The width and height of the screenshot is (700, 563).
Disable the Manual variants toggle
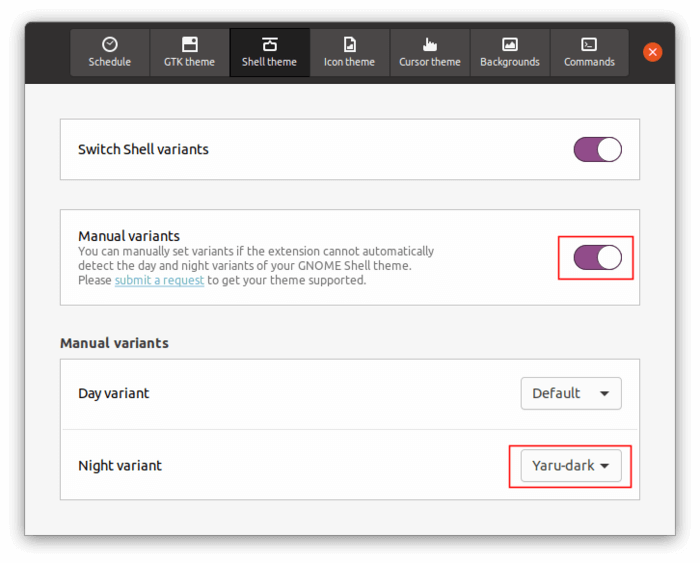point(597,258)
